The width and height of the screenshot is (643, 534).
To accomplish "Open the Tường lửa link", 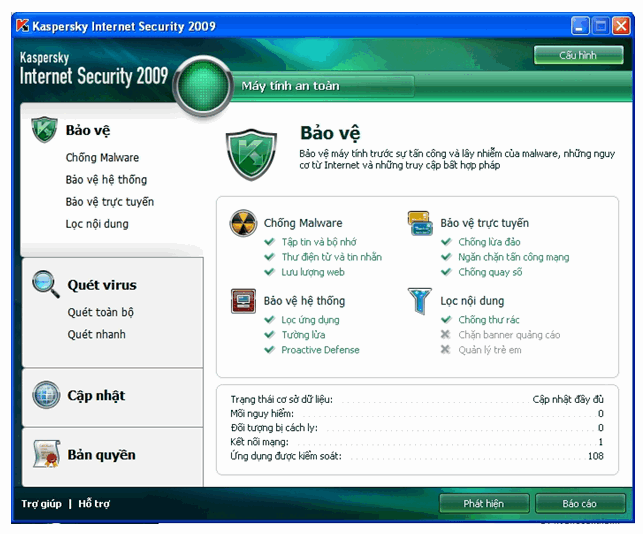I will [303, 335].
